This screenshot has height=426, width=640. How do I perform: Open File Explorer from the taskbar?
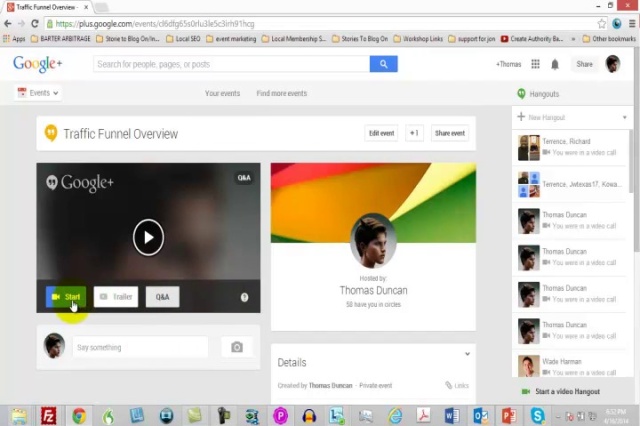19,416
